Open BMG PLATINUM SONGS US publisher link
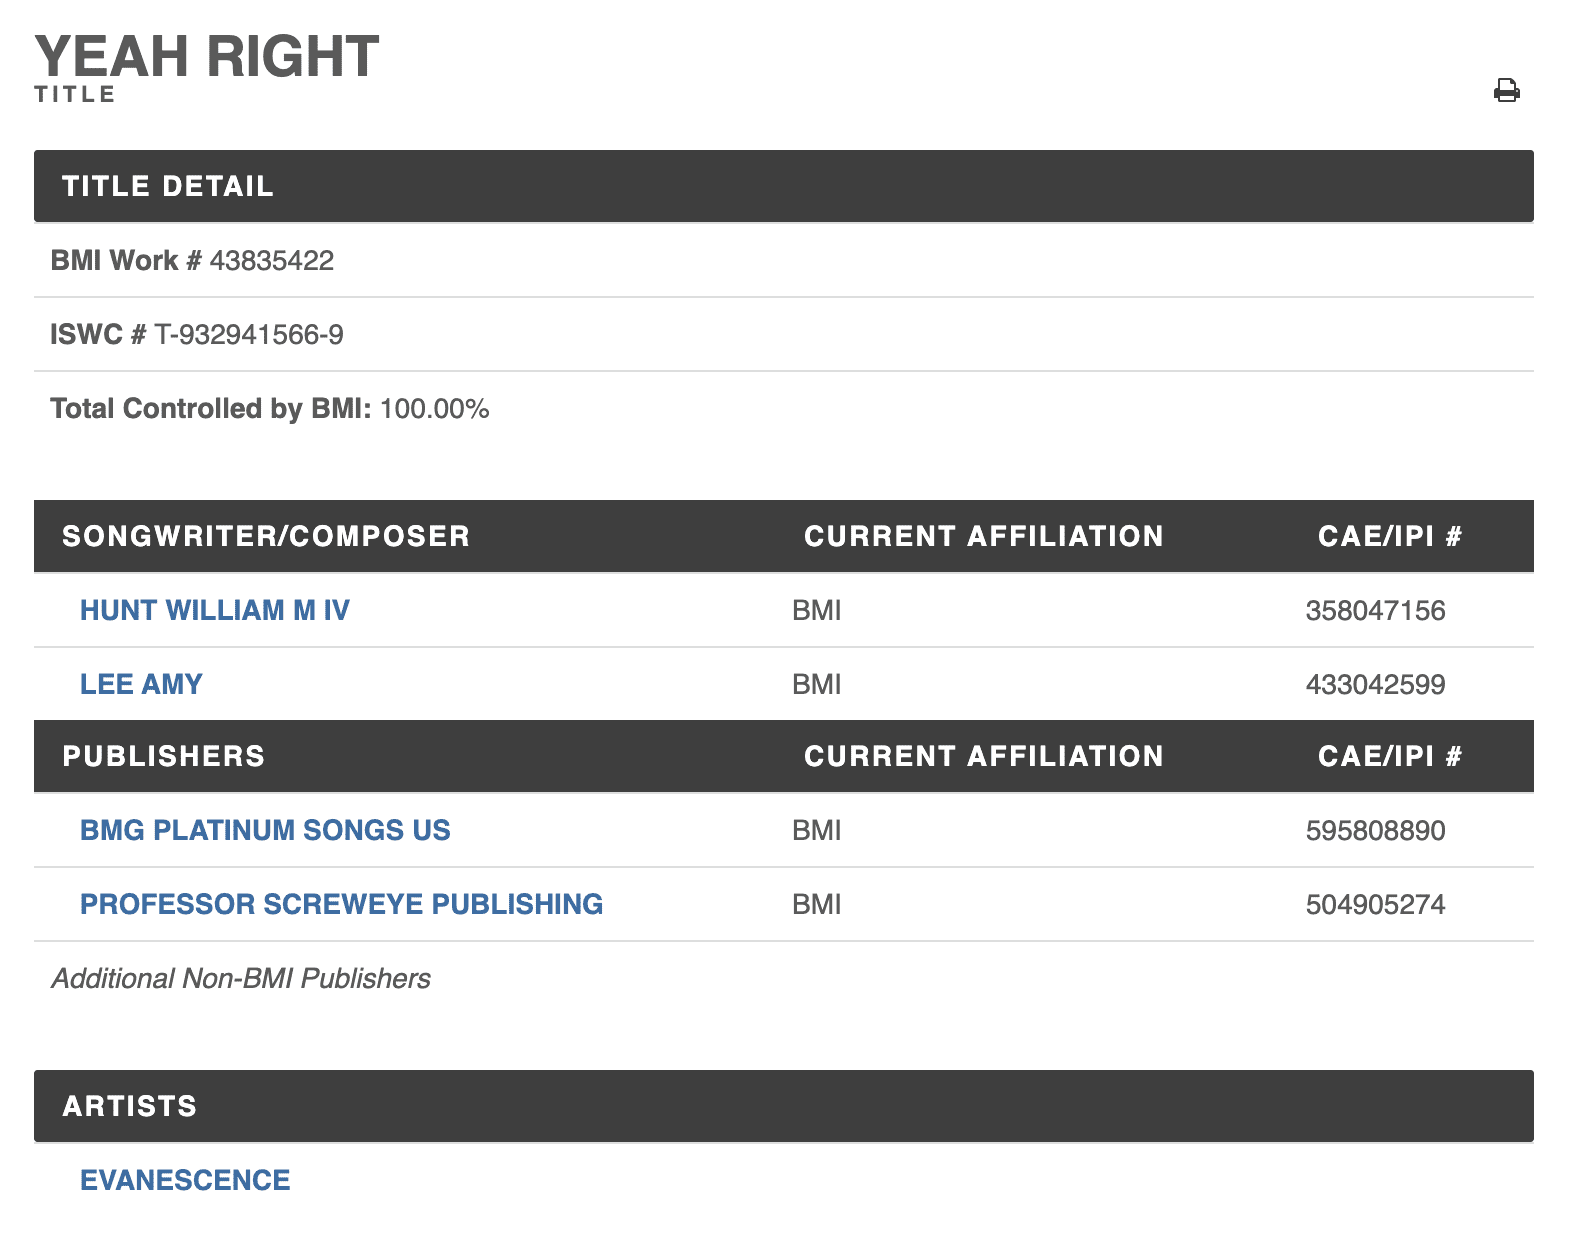This screenshot has width=1576, height=1236. pos(265,830)
